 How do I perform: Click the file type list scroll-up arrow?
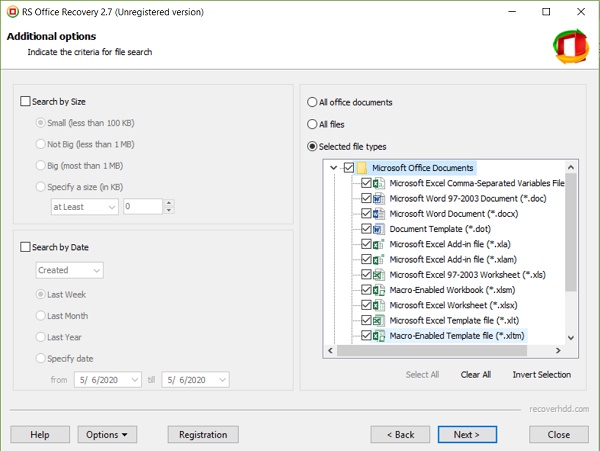pyautogui.click(x=571, y=167)
